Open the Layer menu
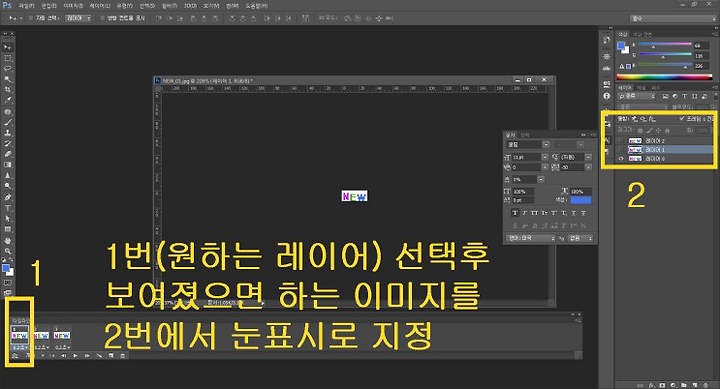 (x=99, y=6)
